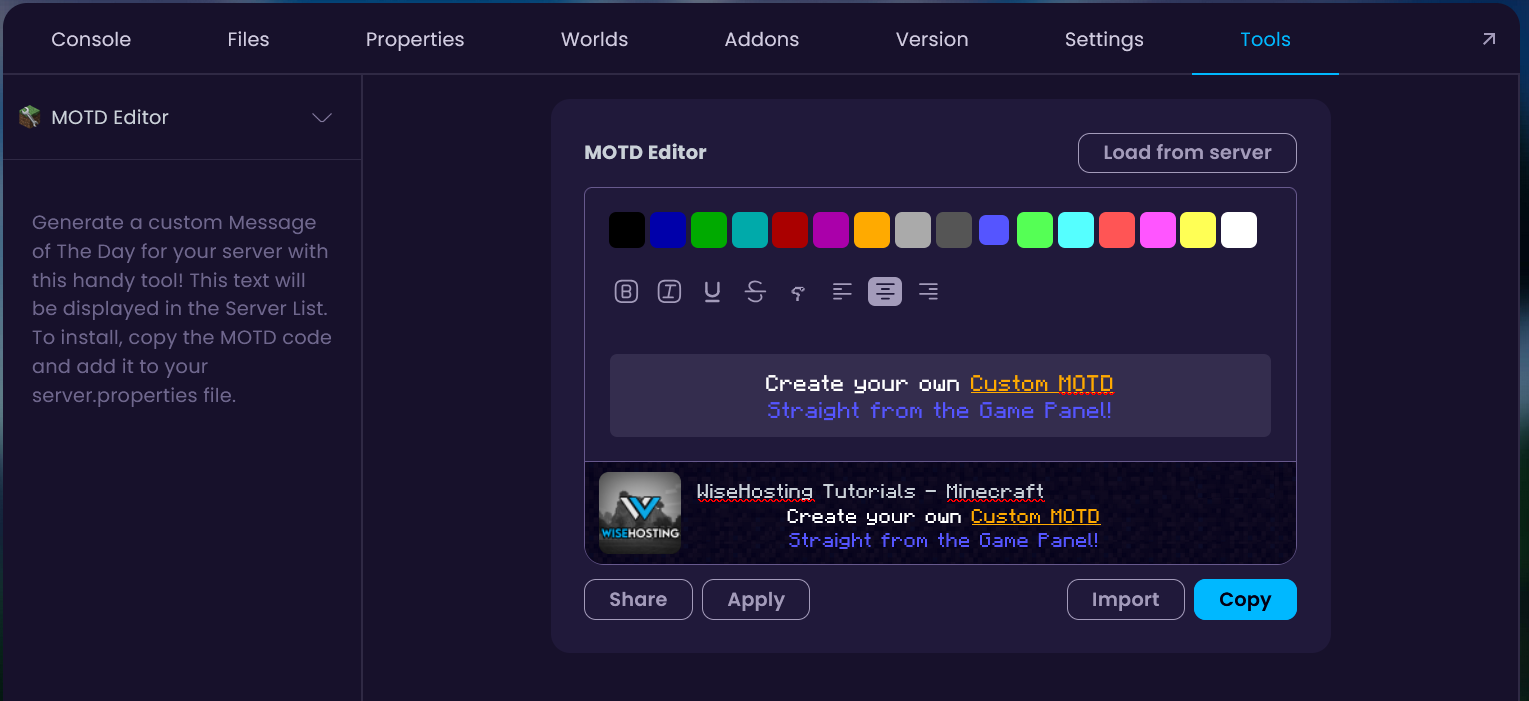The height and width of the screenshot is (701, 1529).
Task: Click the WiseHosting server icon thumbnail
Action: pyautogui.click(x=640, y=513)
